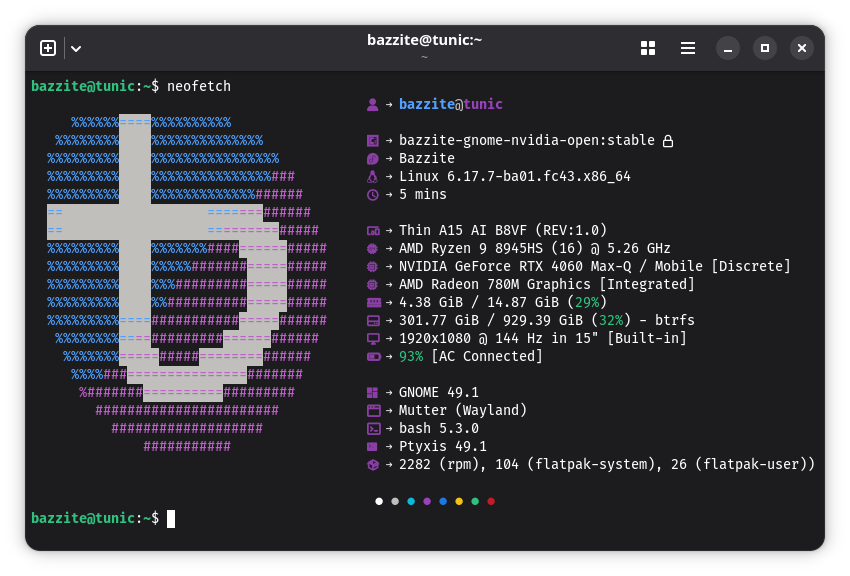Click the neofetch command text
The height and width of the screenshot is (576, 850).
tap(199, 86)
